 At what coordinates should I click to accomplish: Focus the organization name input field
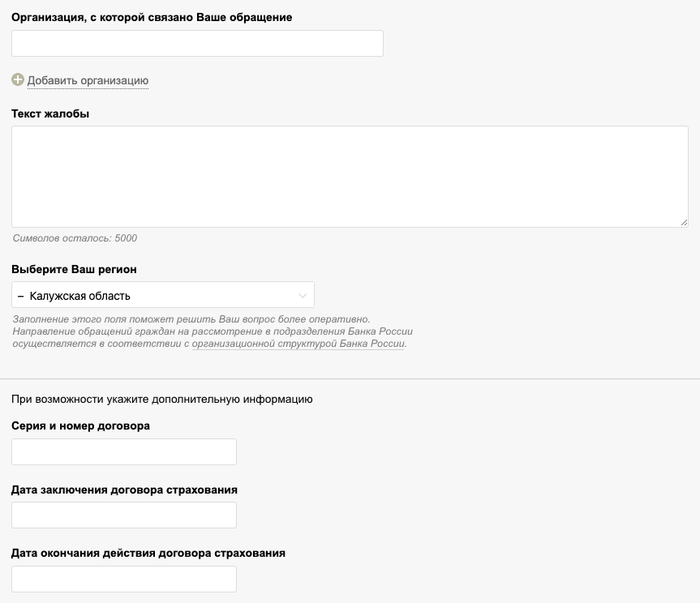click(x=197, y=43)
